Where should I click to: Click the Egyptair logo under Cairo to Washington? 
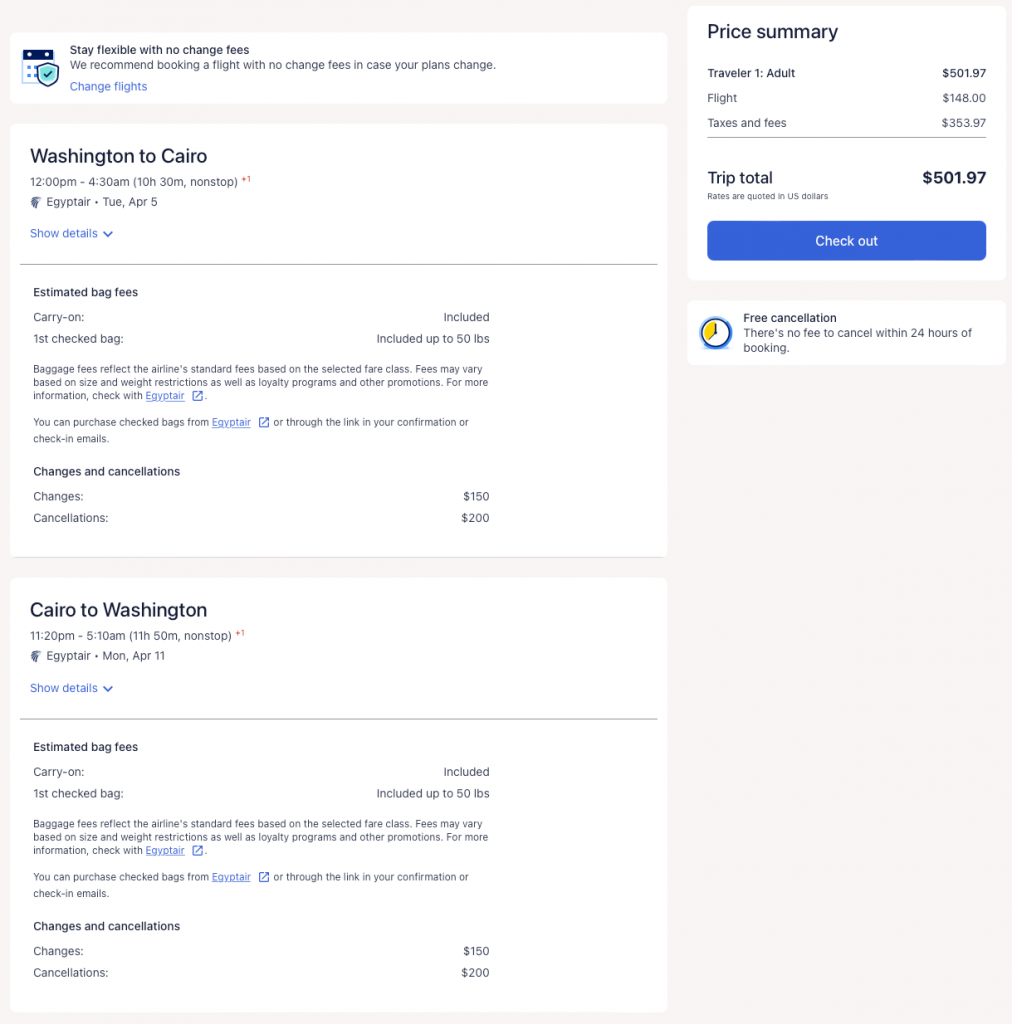36,656
